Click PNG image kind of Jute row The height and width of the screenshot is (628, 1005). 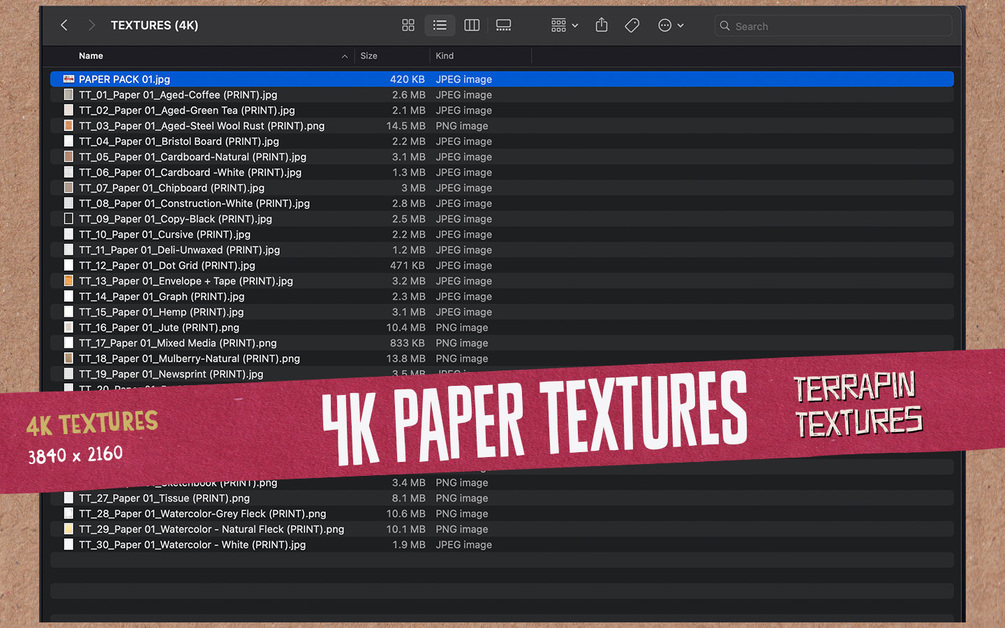coord(461,327)
